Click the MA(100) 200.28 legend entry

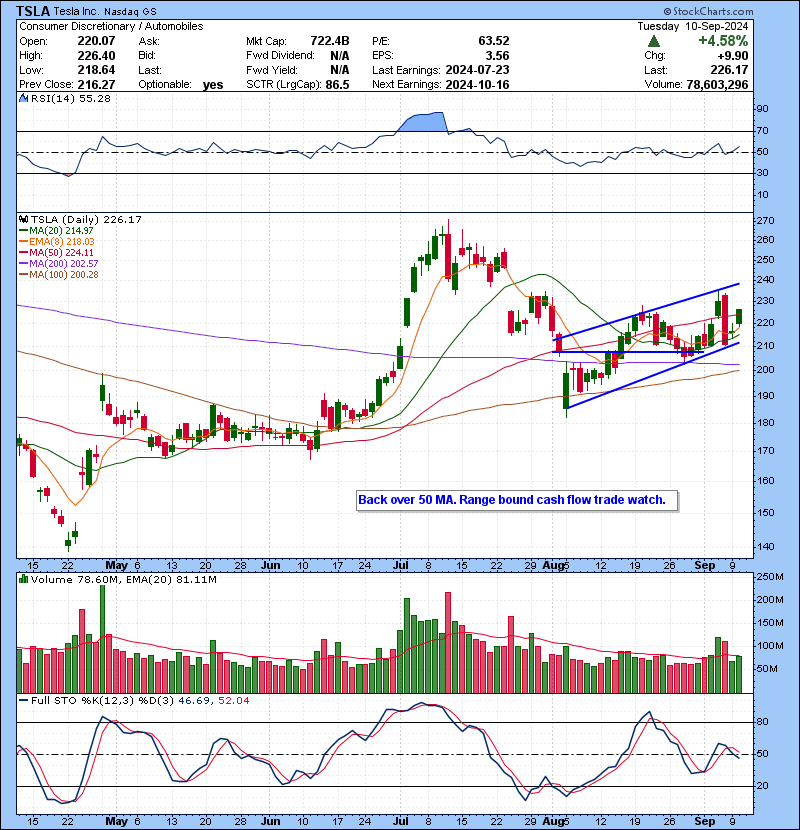point(59,274)
